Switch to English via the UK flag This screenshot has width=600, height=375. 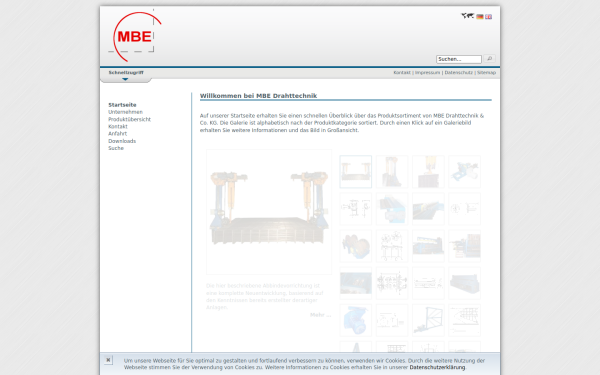coord(489,16)
